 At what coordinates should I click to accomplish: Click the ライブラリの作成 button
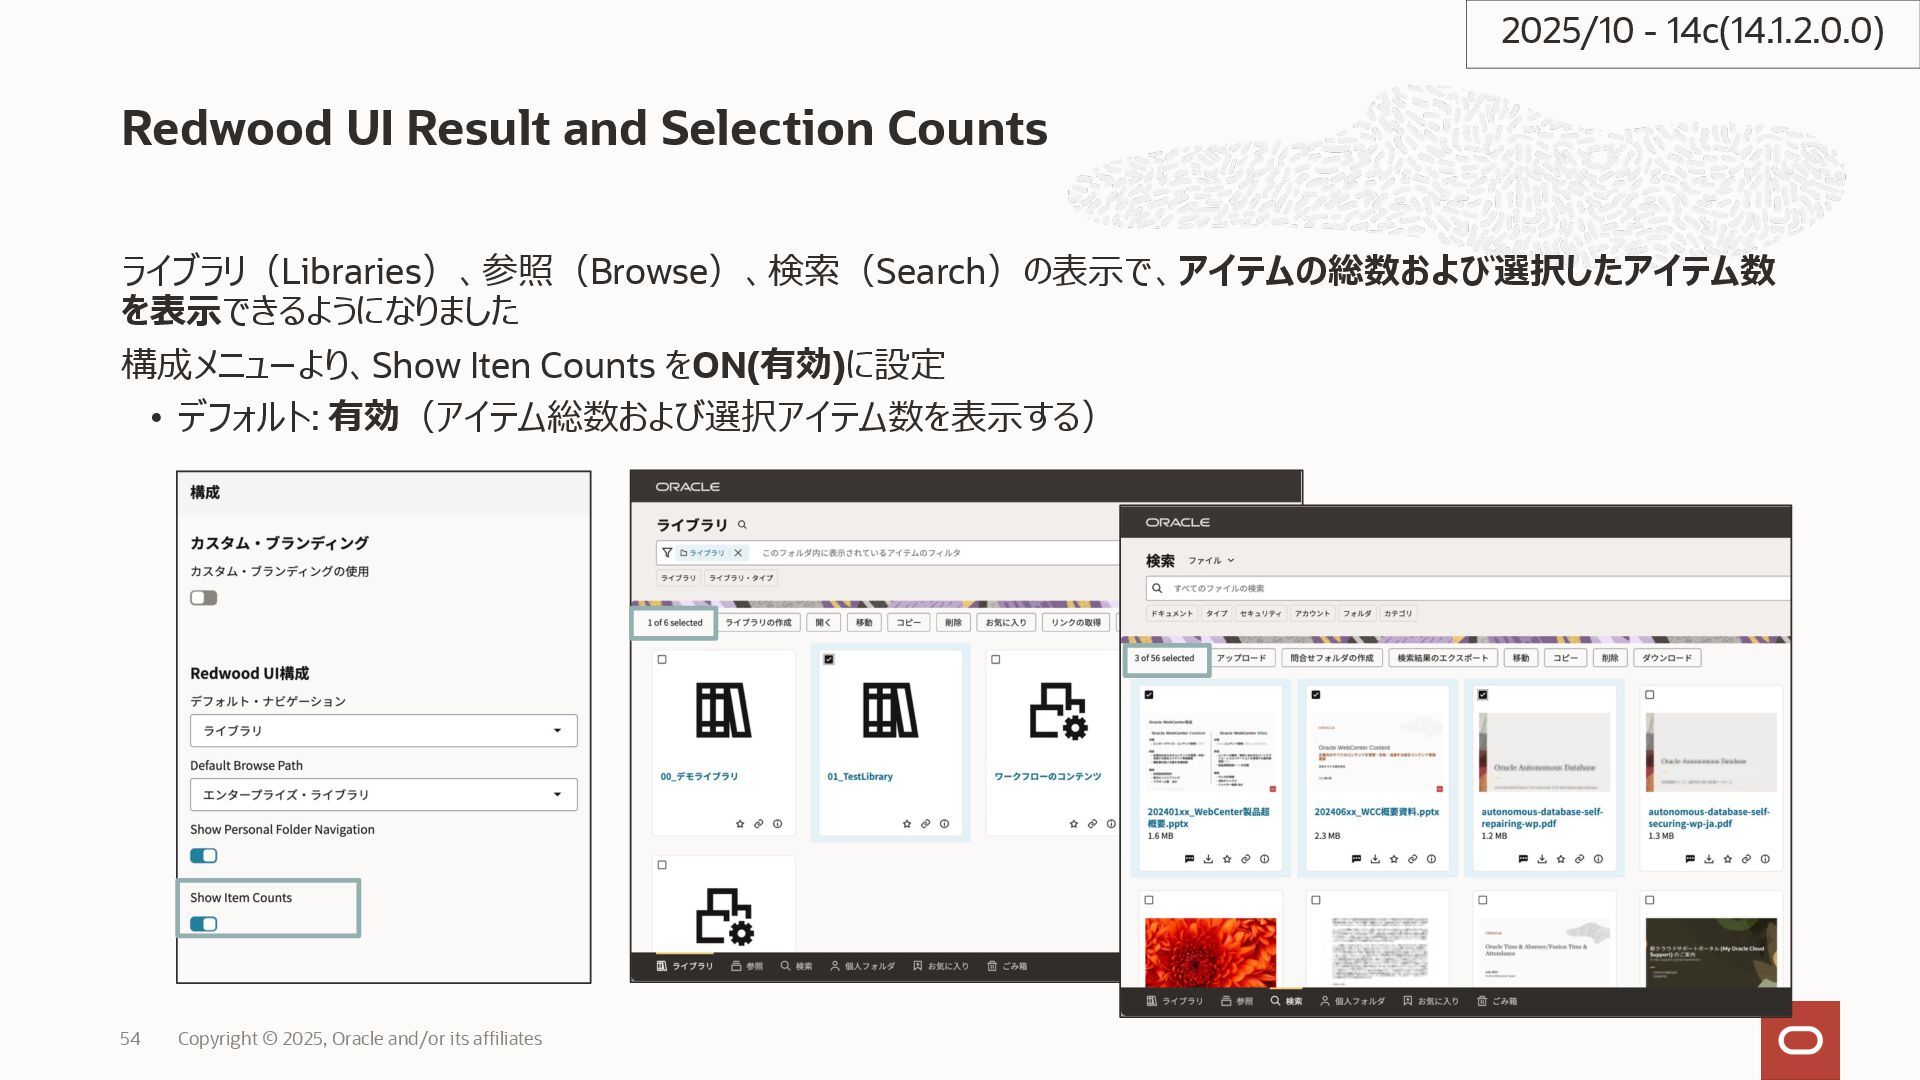pyautogui.click(x=758, y=623)
